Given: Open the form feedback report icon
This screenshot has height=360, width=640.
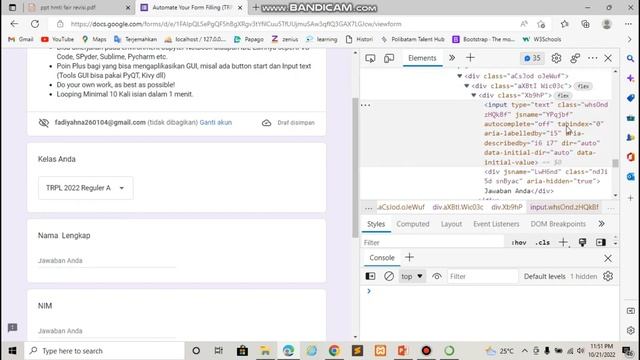Looking at the screenshot, I should [13, 328].
